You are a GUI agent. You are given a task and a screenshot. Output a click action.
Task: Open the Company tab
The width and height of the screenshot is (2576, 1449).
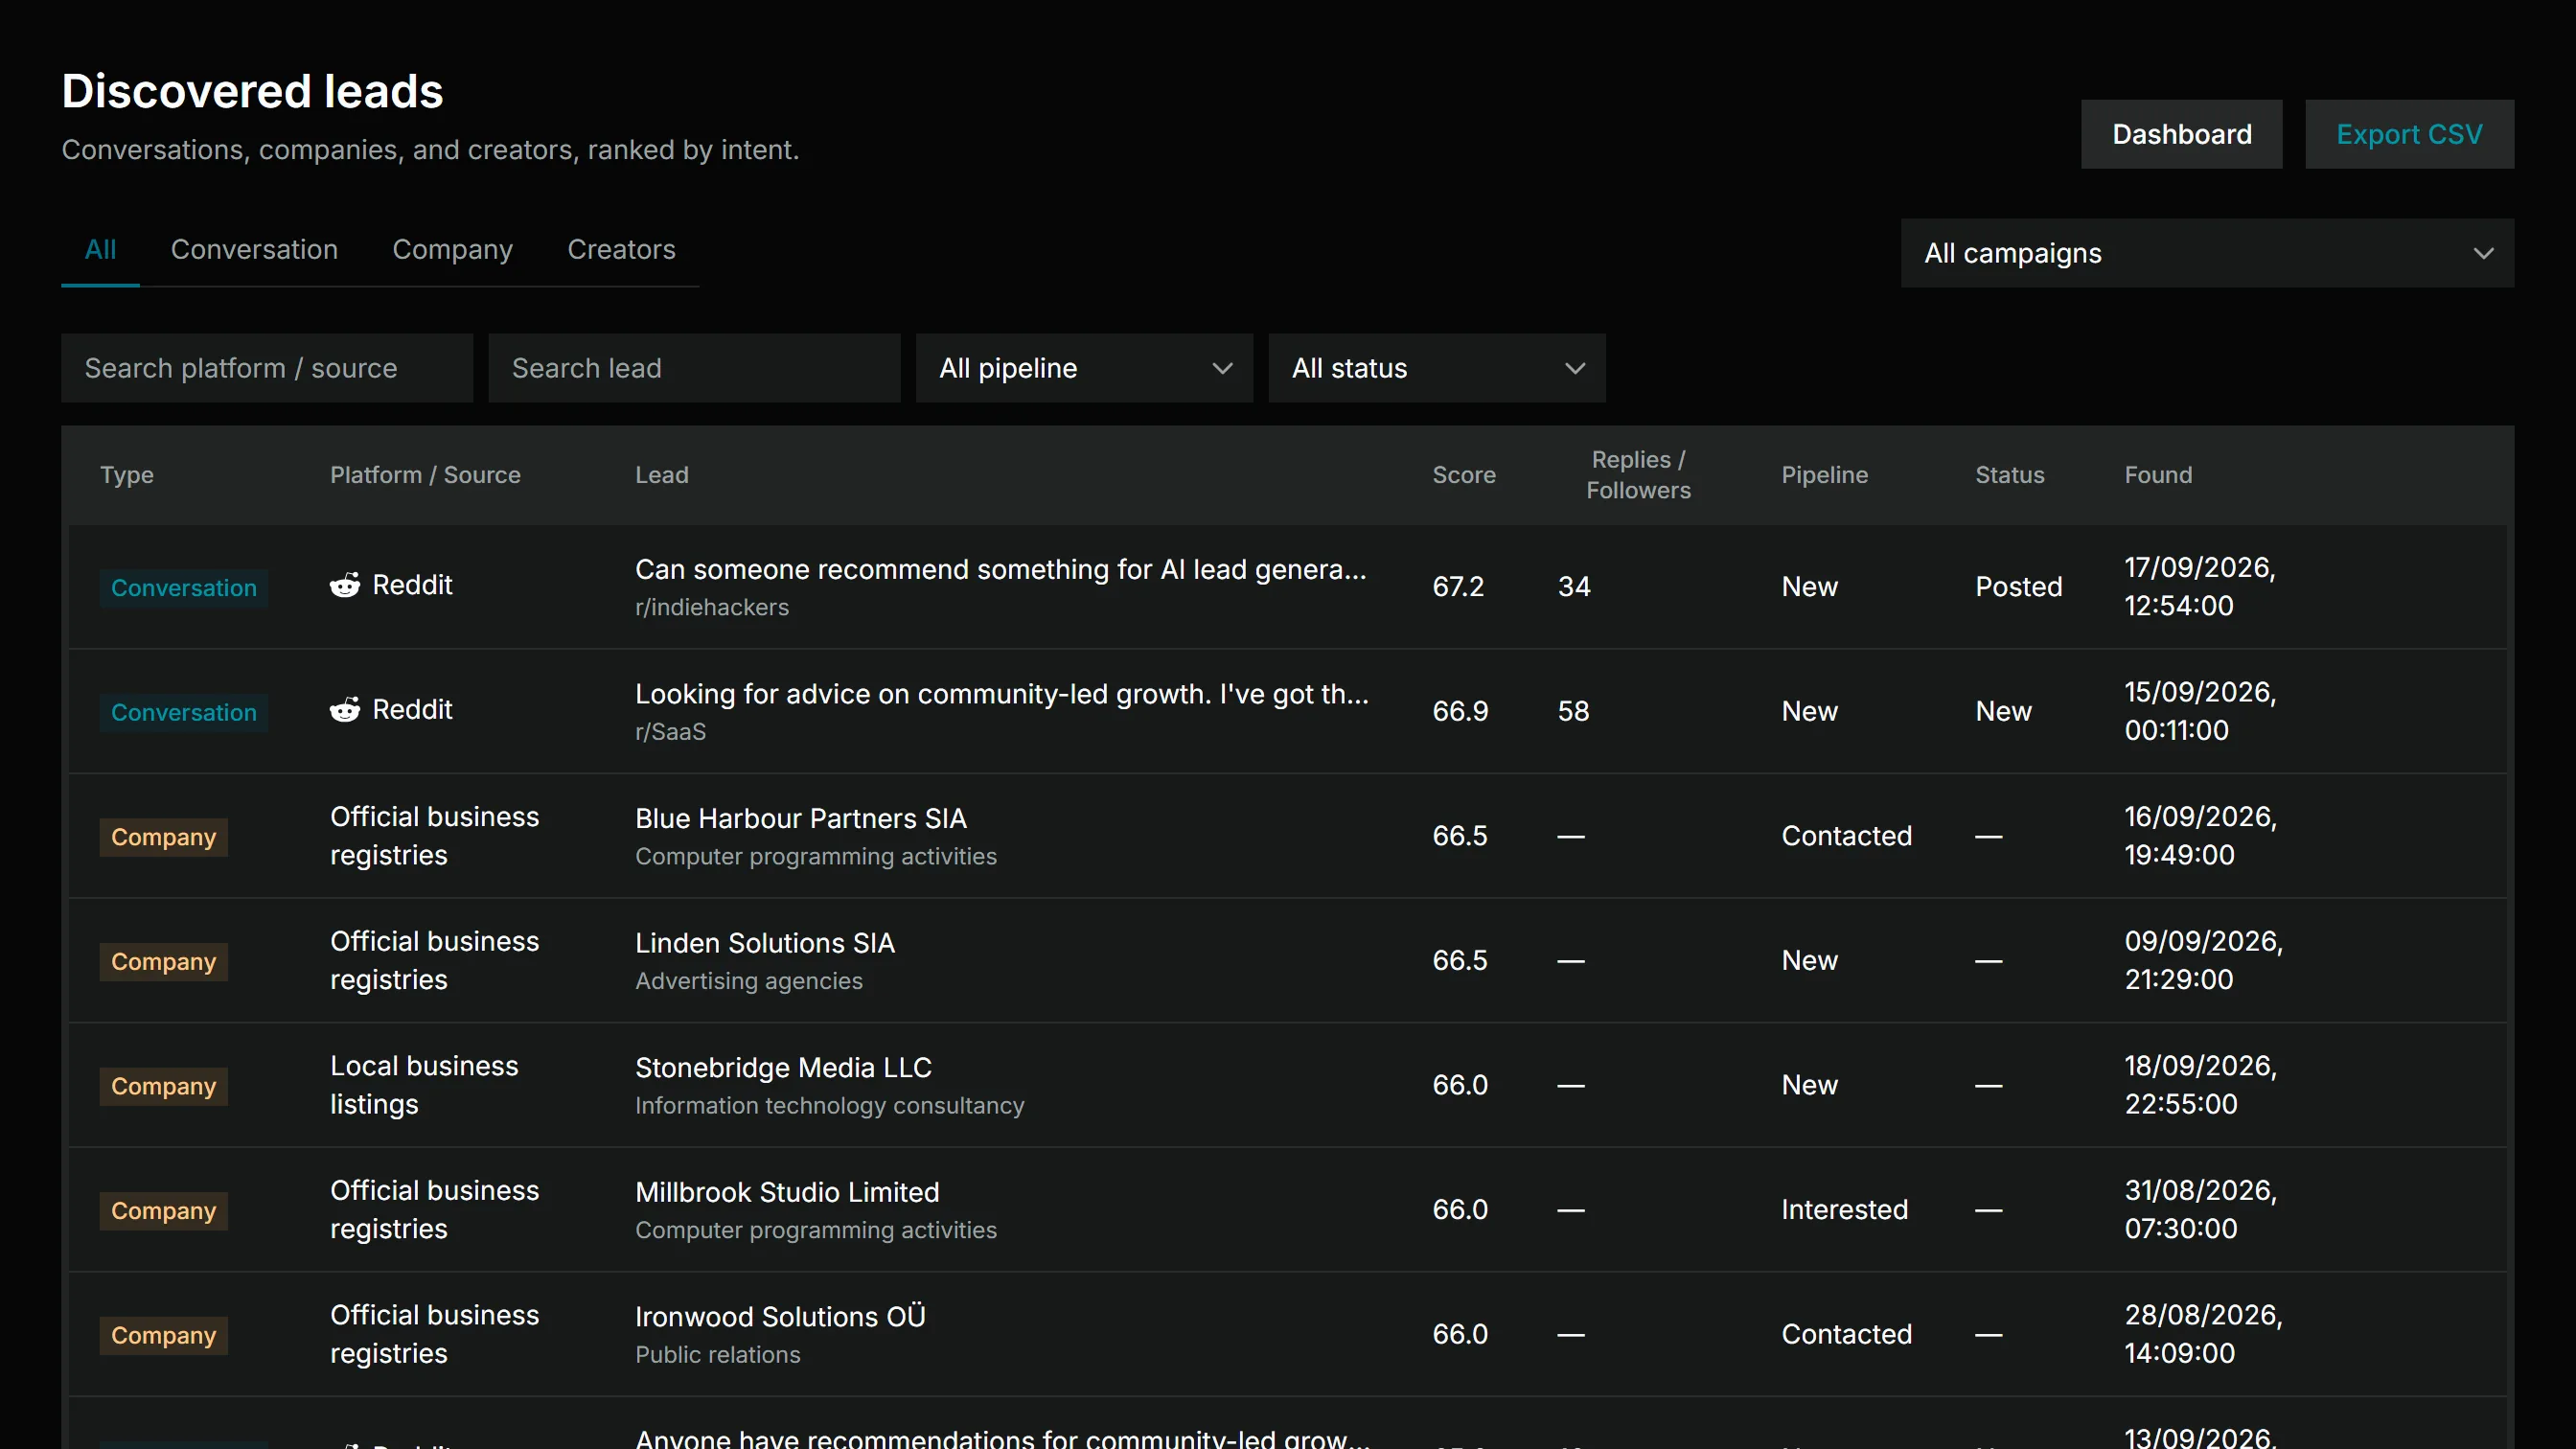coord(452,250)
